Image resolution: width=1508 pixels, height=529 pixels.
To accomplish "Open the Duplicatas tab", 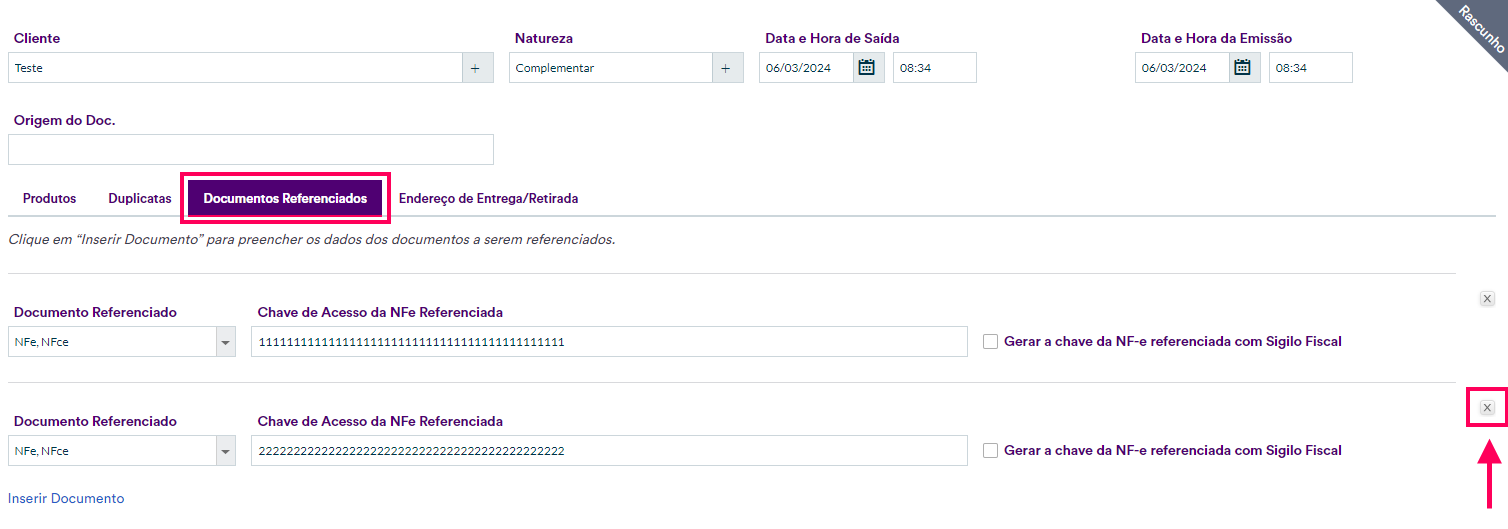I will point(140,199).
